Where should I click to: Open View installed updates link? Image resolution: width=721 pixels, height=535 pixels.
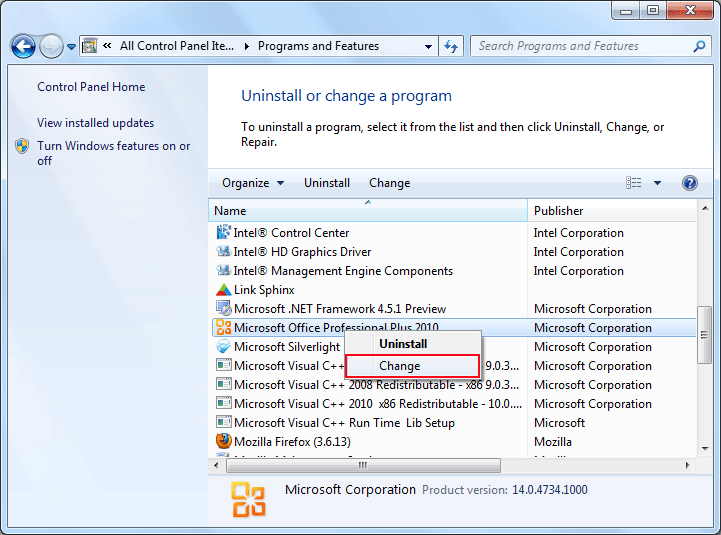click(96, 123)
